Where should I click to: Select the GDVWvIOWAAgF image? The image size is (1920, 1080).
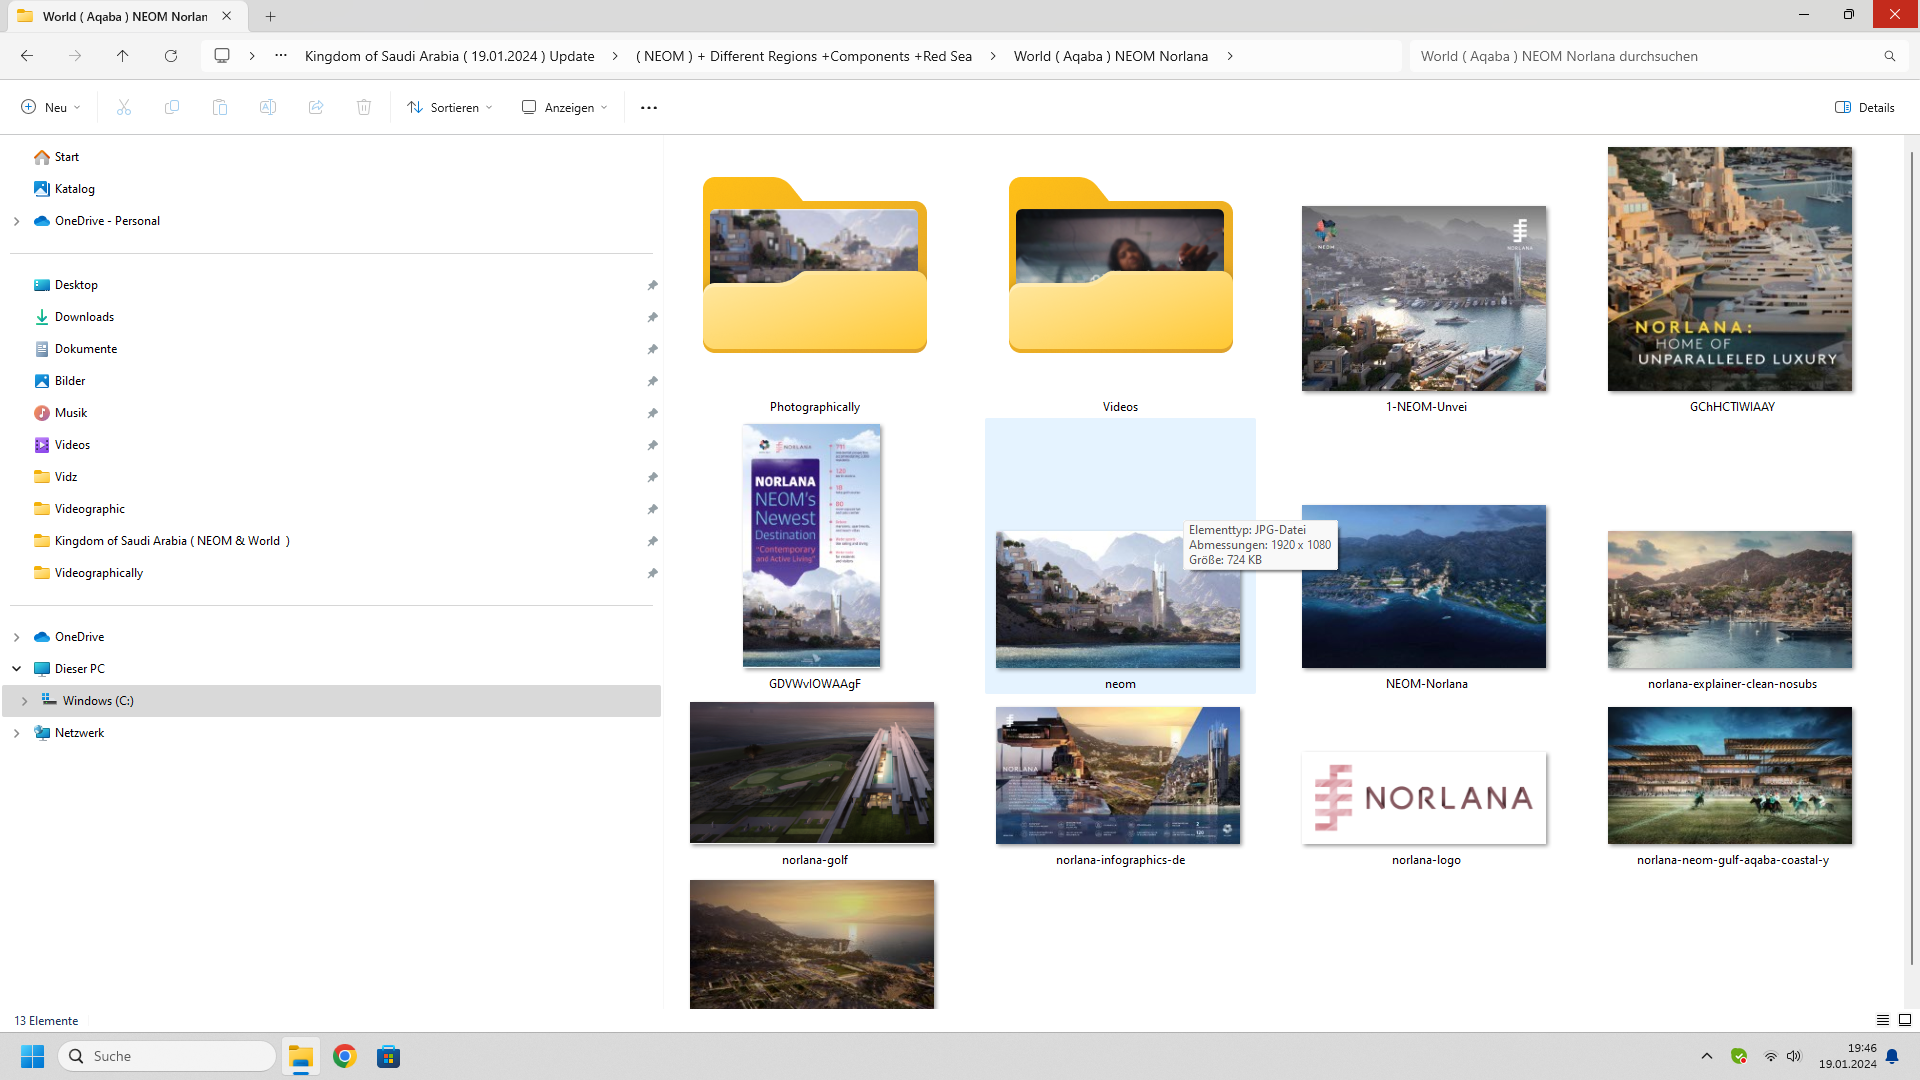(x=812, y=546)
